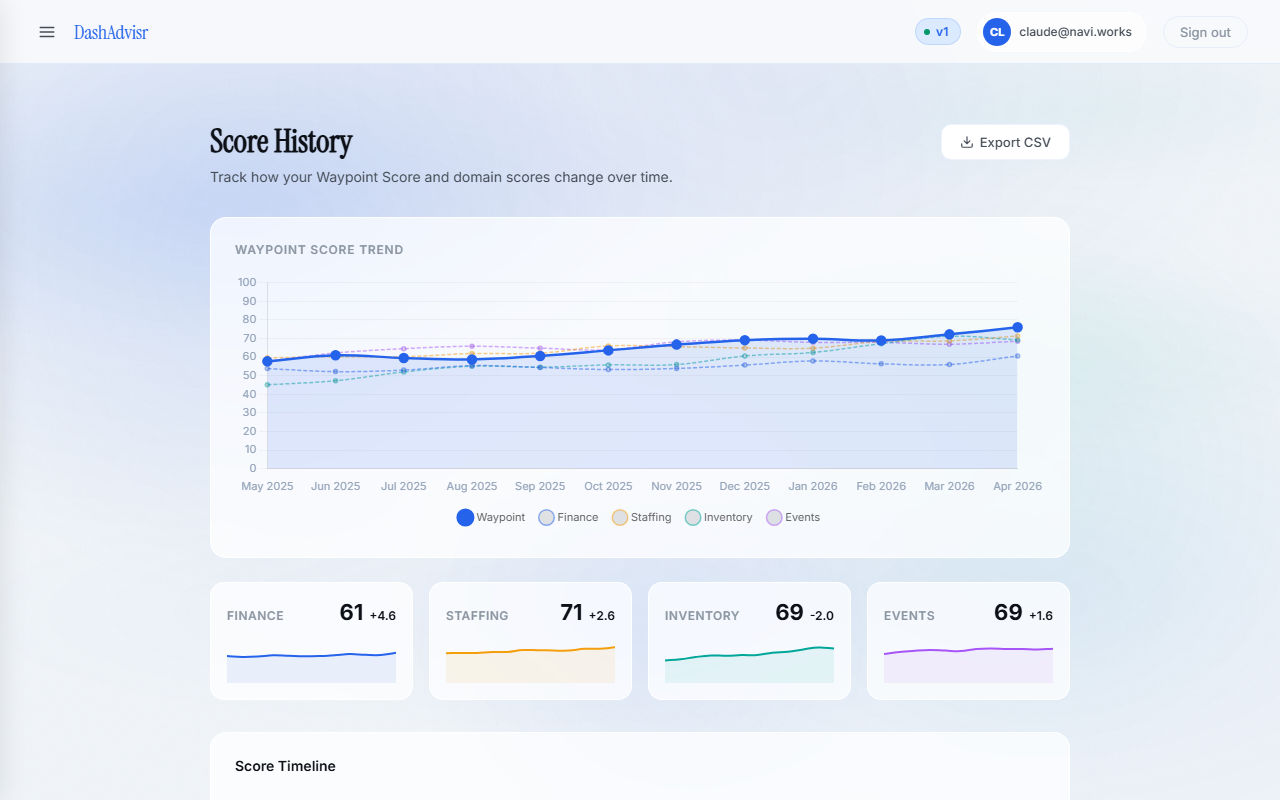The image size is (1280, 800).
Task: Toggle Finance series visibility in legend
Action: pyautogui.click(x=568, y=517)
